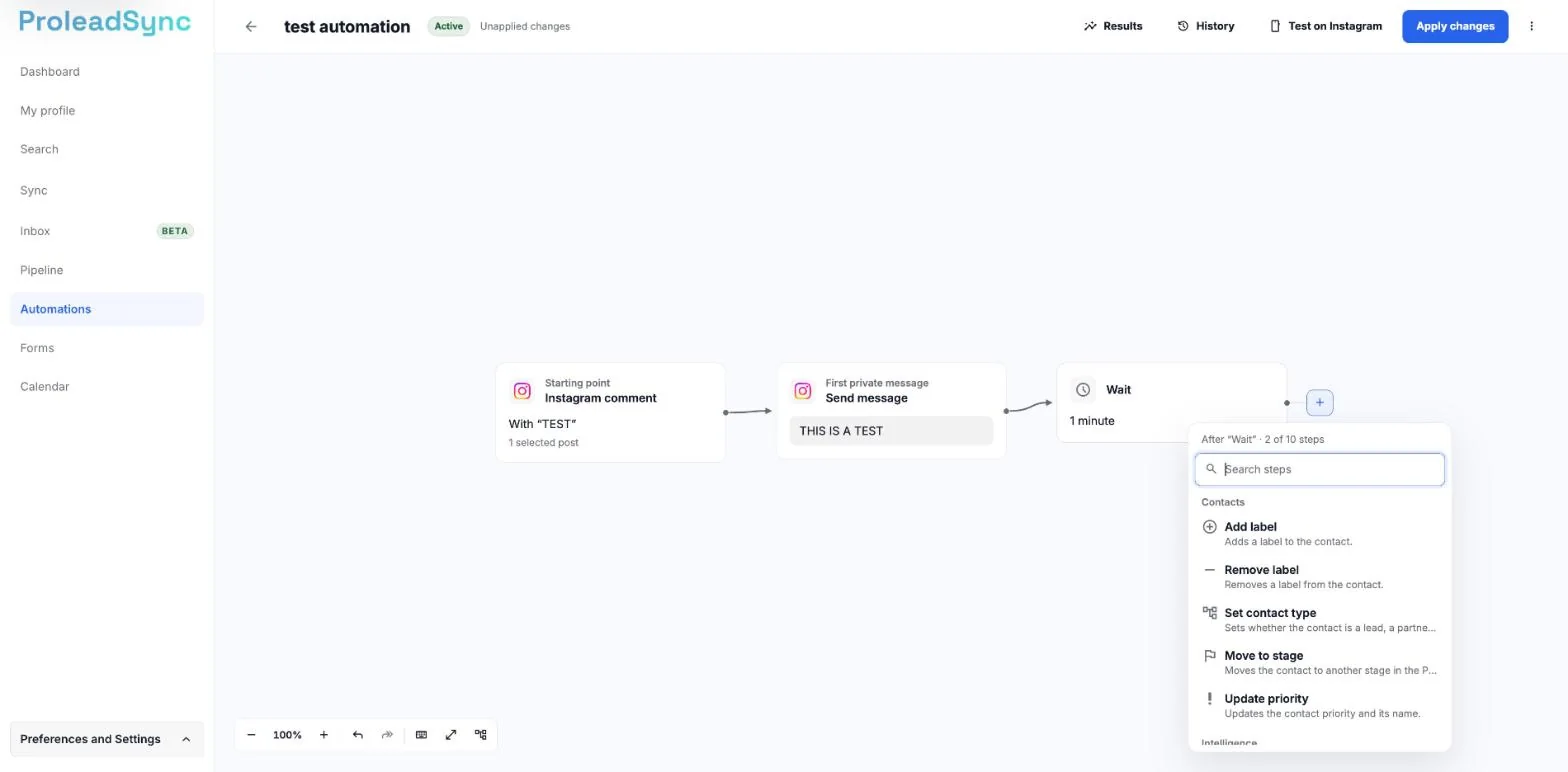1568x772 pixels.
Task: Open keyboard shortcuts icon
Action: [x=421, y=735]
